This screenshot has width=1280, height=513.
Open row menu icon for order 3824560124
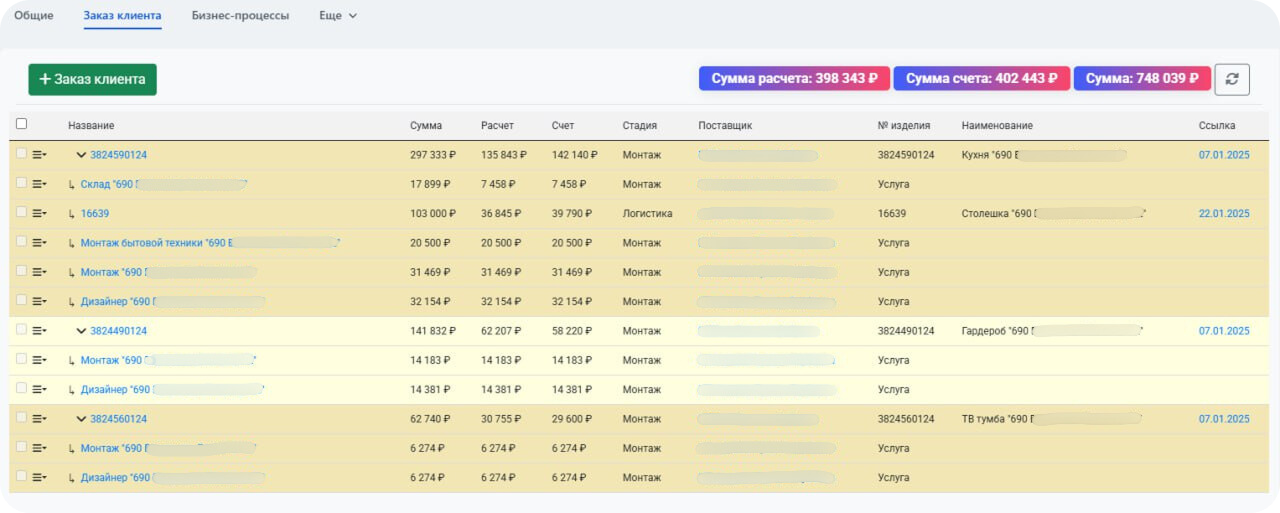coord(40,419)
